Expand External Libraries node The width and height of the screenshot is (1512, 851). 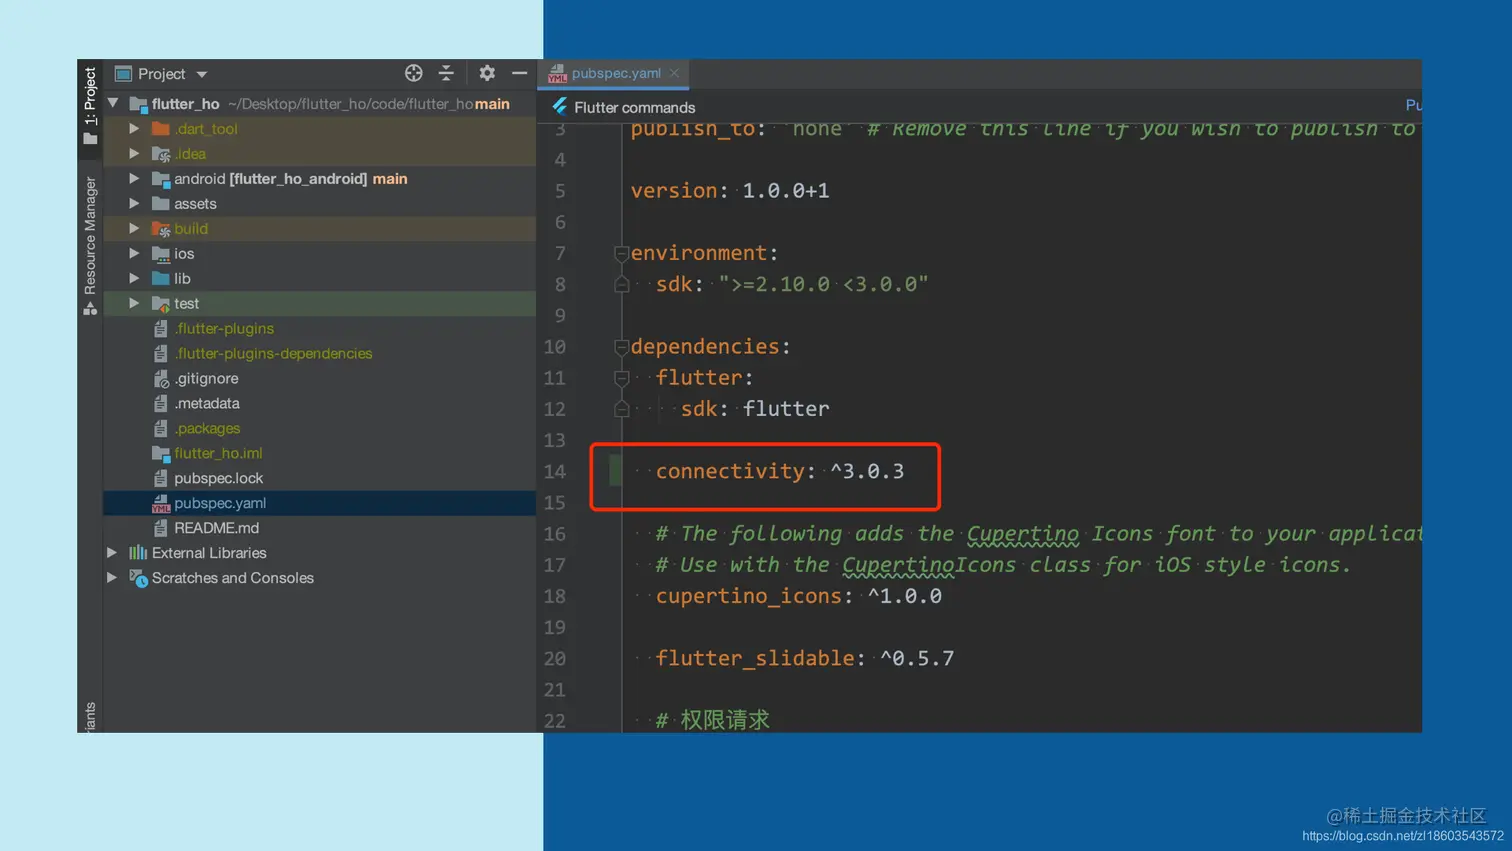coord(112,552)
